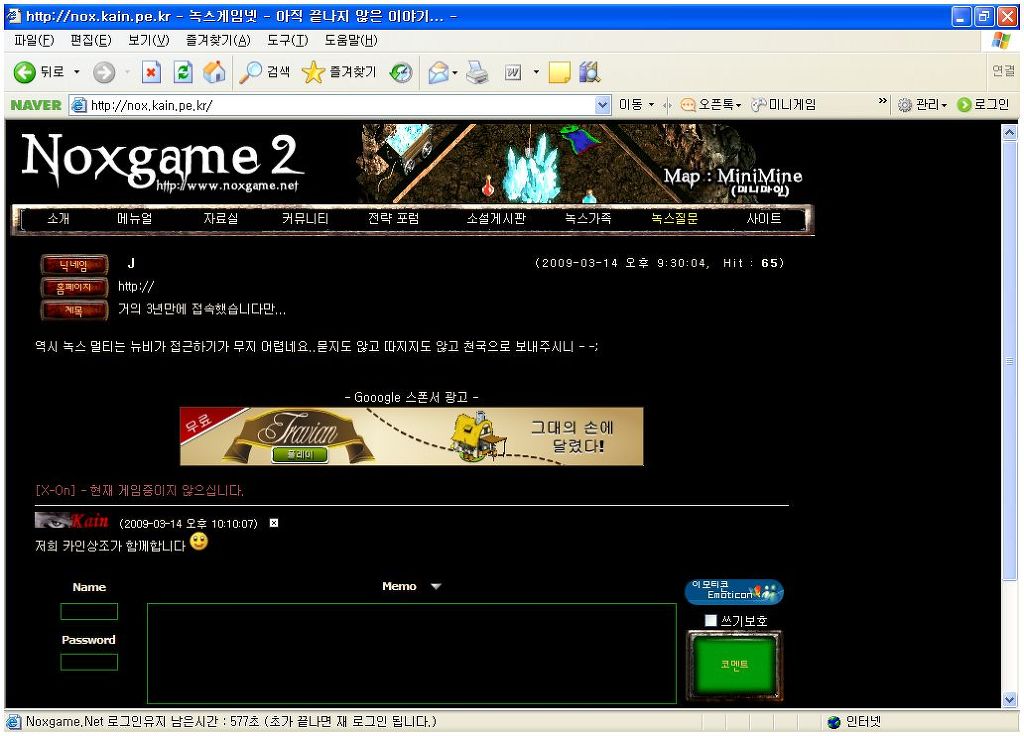The image size is (1024, 736).
Task: Open the 도움말(H) menu
Action: tap(351, 40)
